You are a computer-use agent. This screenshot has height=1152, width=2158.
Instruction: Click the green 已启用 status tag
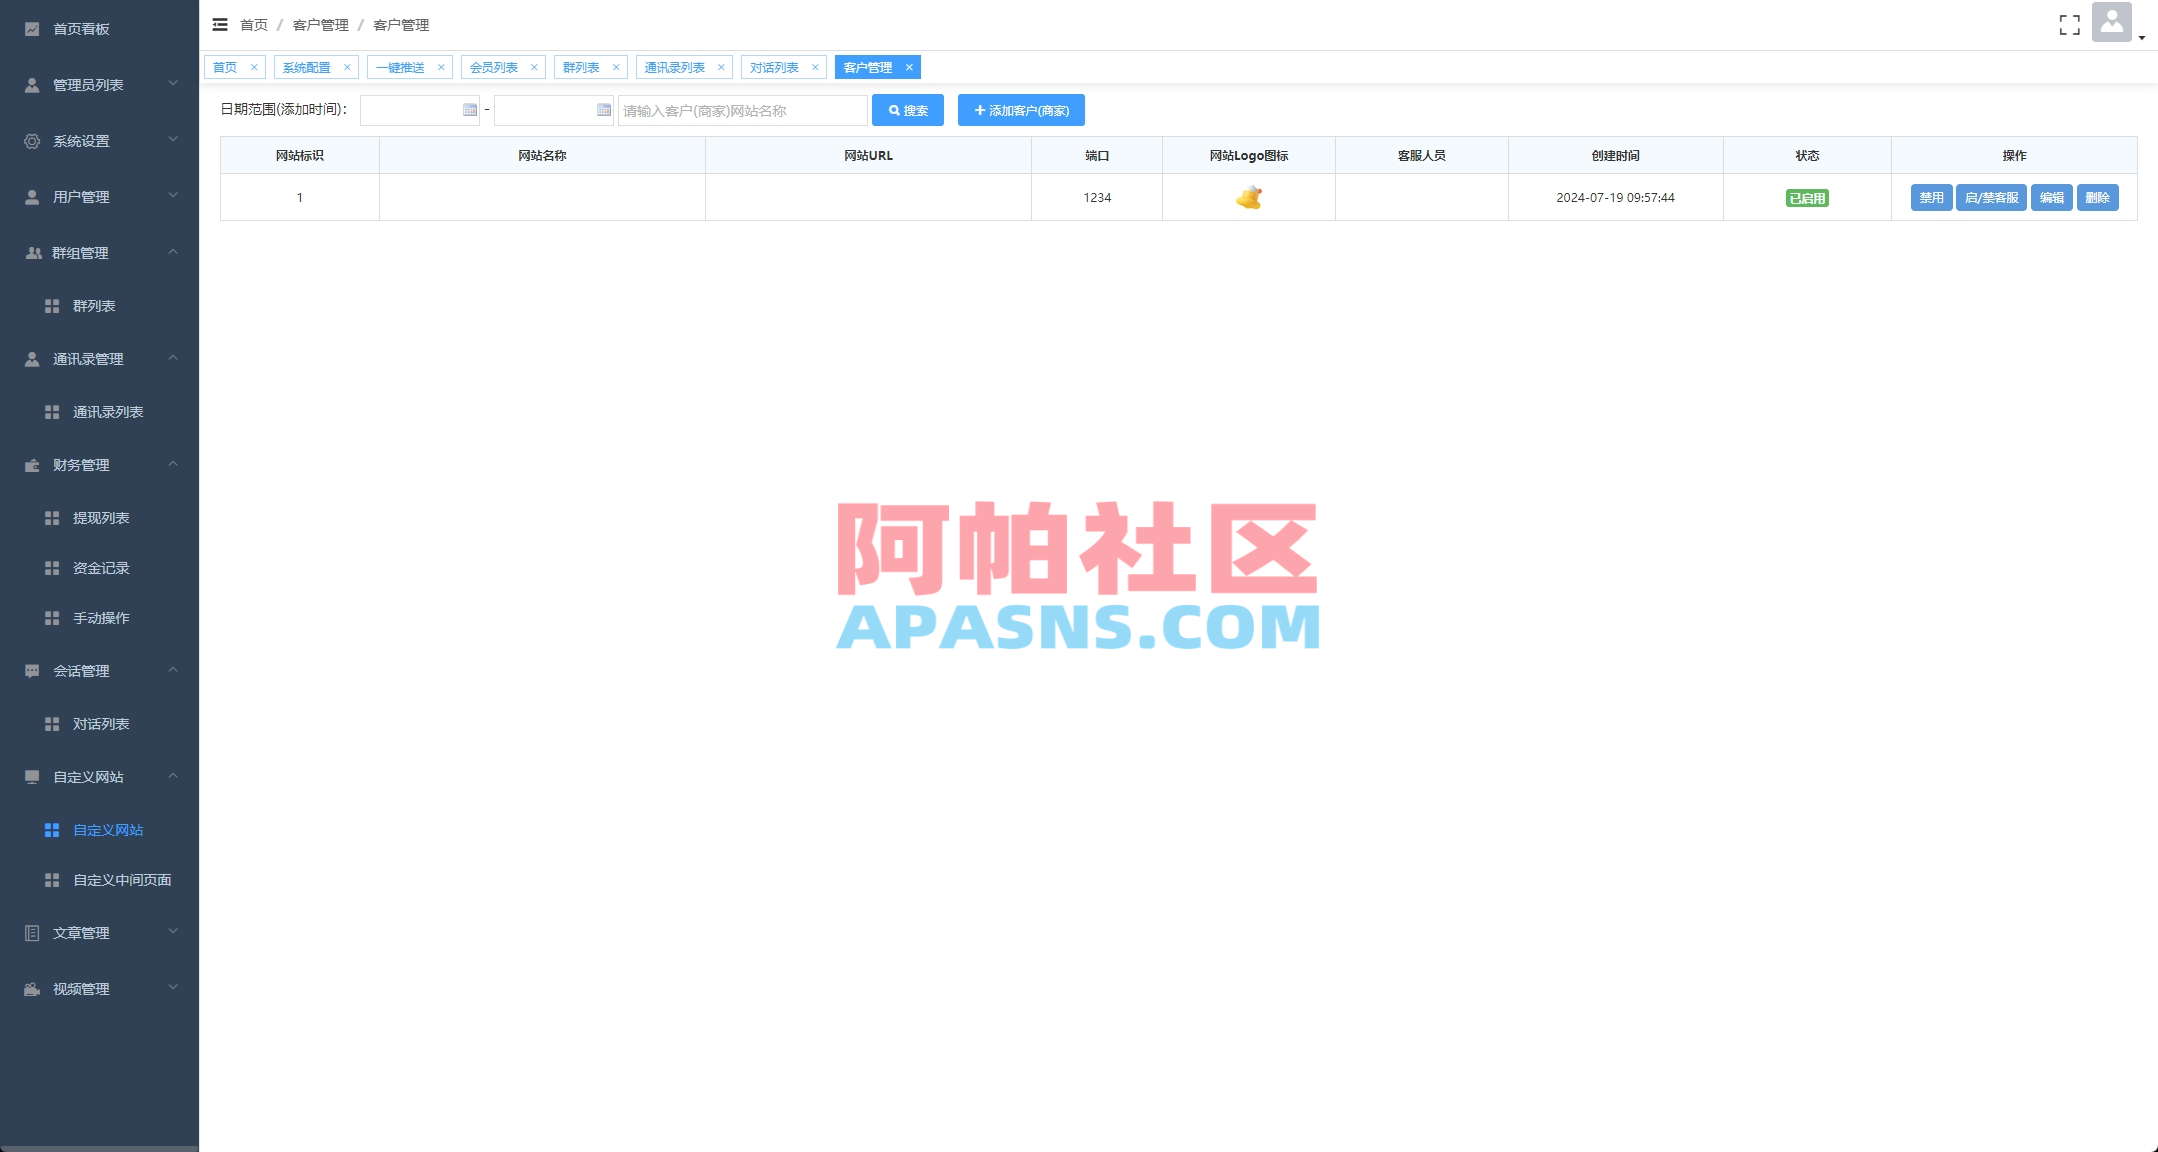point(1808,197)
